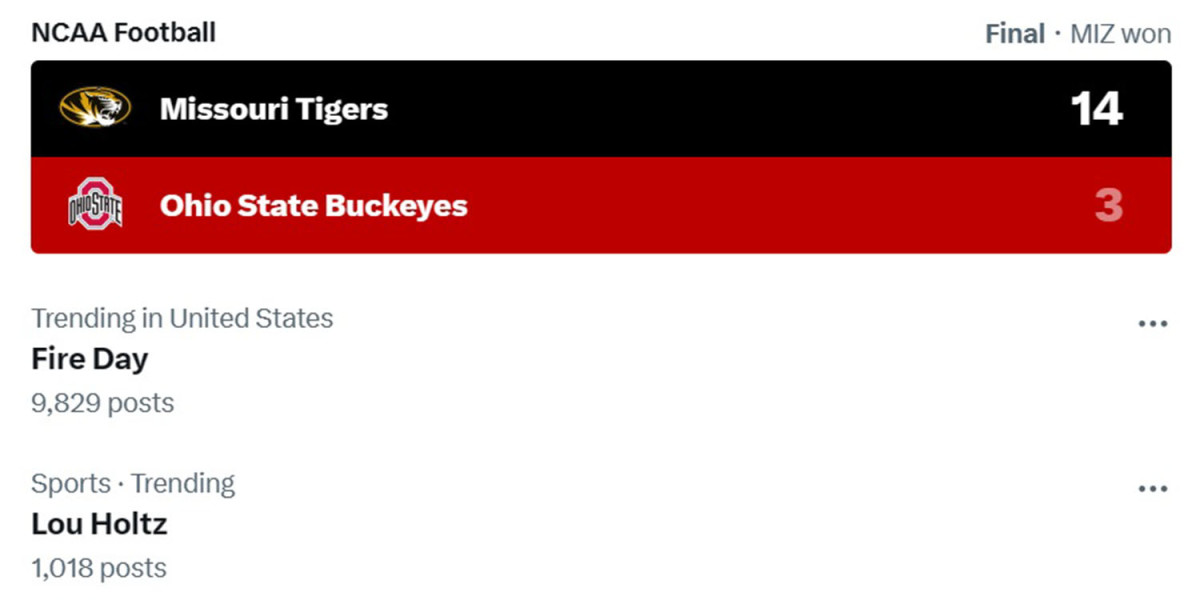Image resolution: width=1200 pixels, height=600 pixels.
Task: Select the Missouri Tigers team name
Action: (x=273, y=108)
